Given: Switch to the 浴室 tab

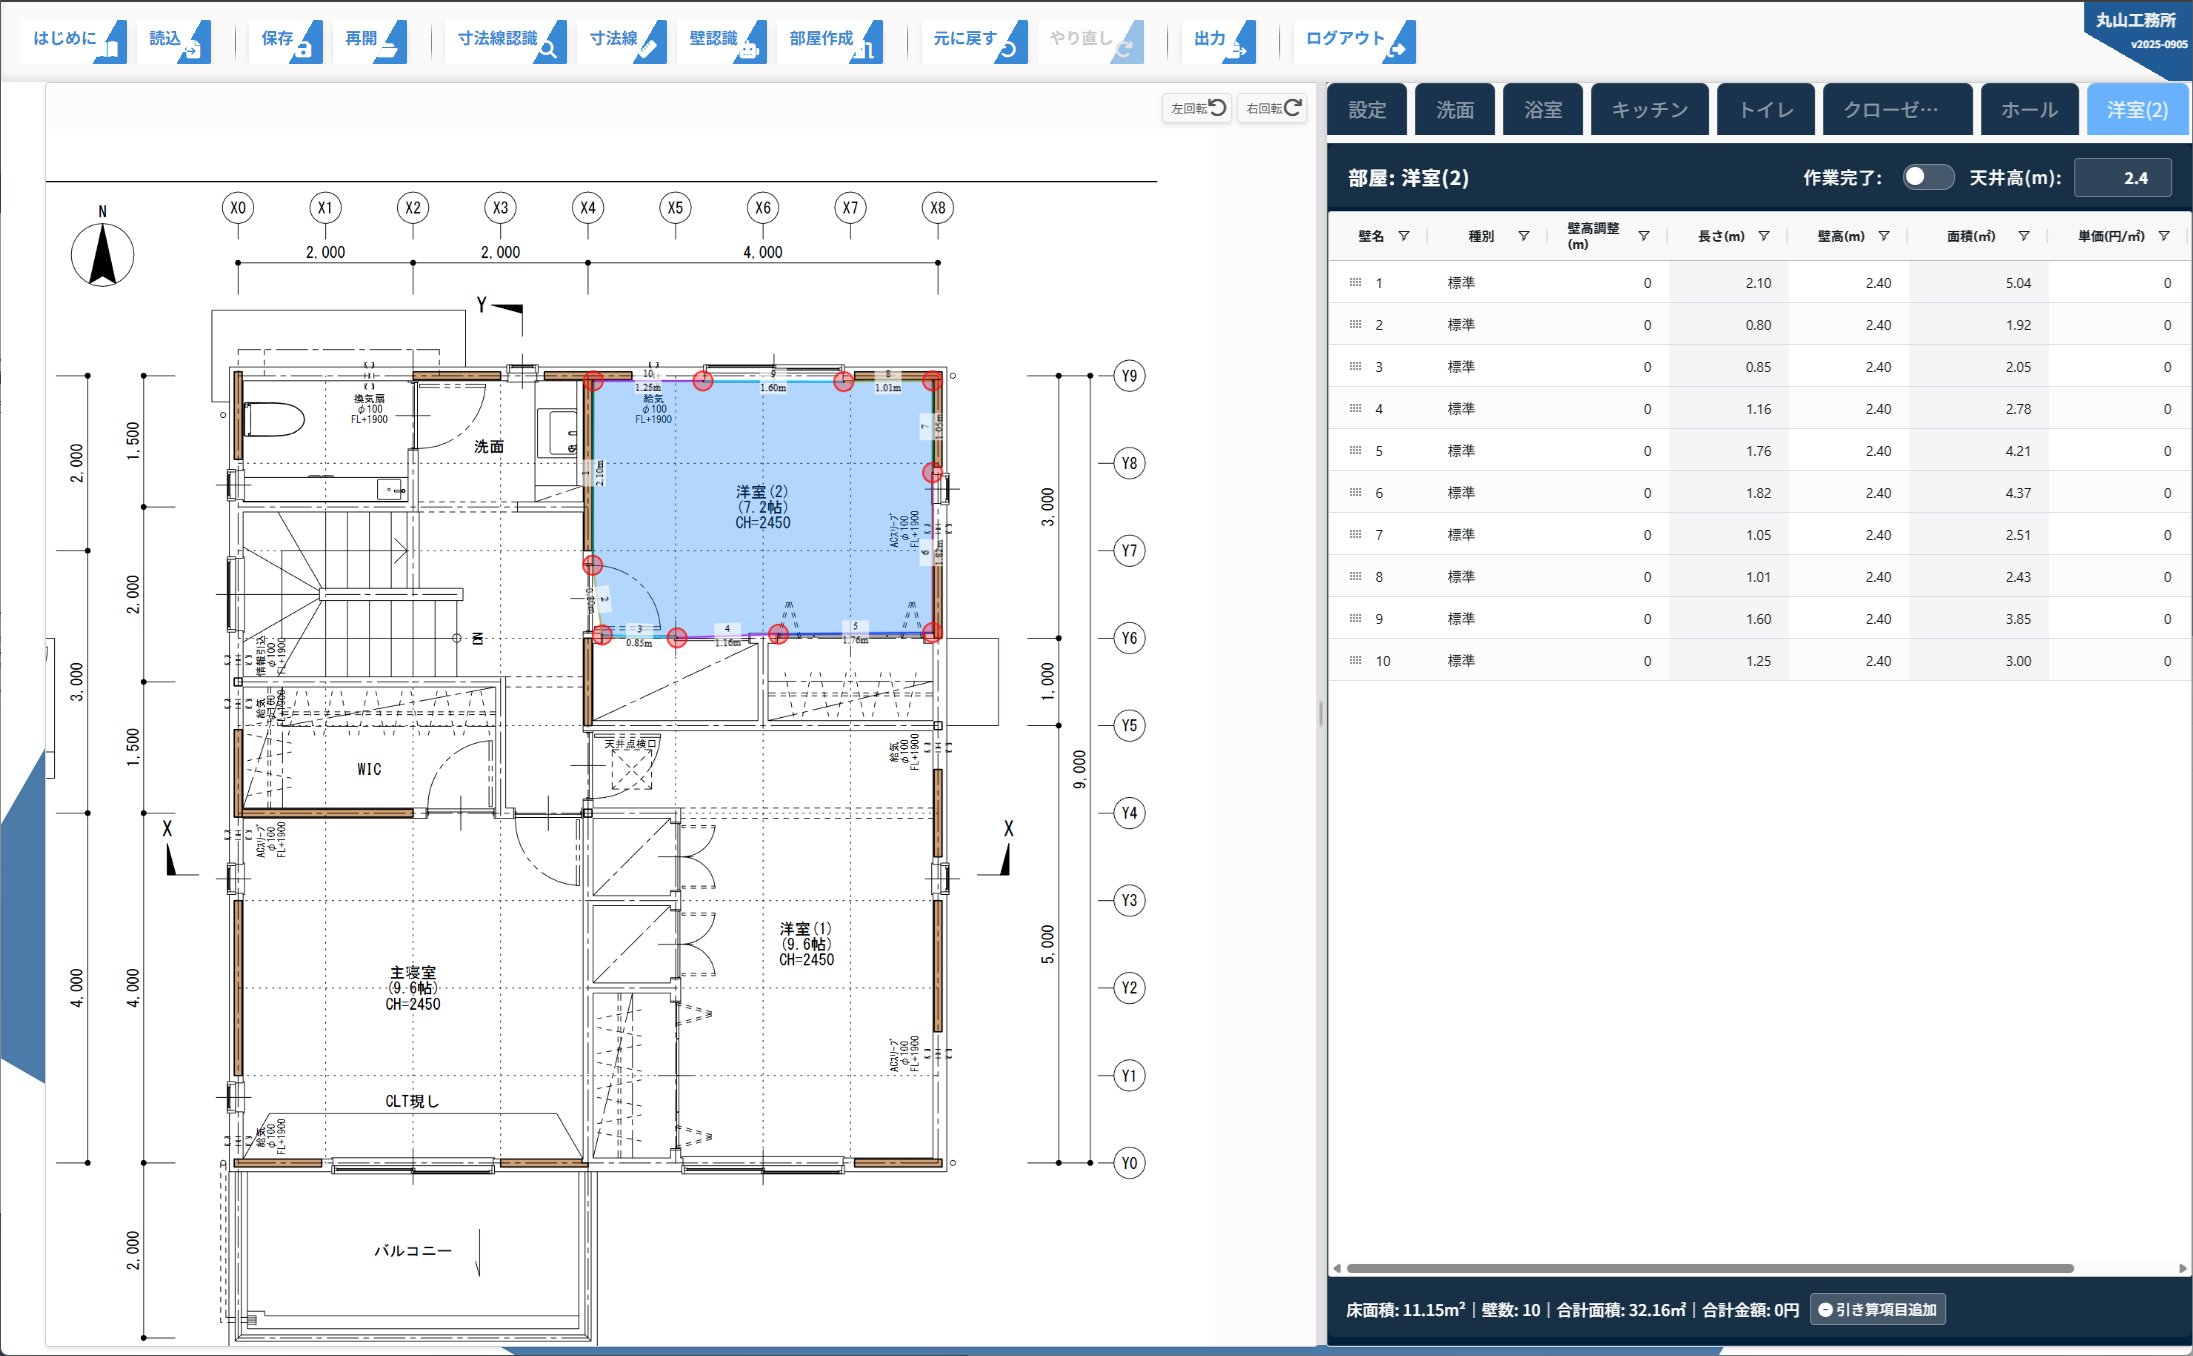Looking at the screenshot, I should click(x=1542, y=110).
